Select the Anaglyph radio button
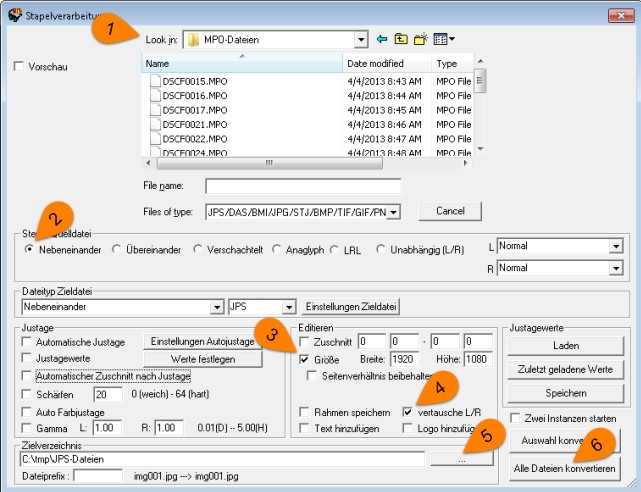Screen dimensions: 641x492 pyautogui.click(x=278, y=248)
